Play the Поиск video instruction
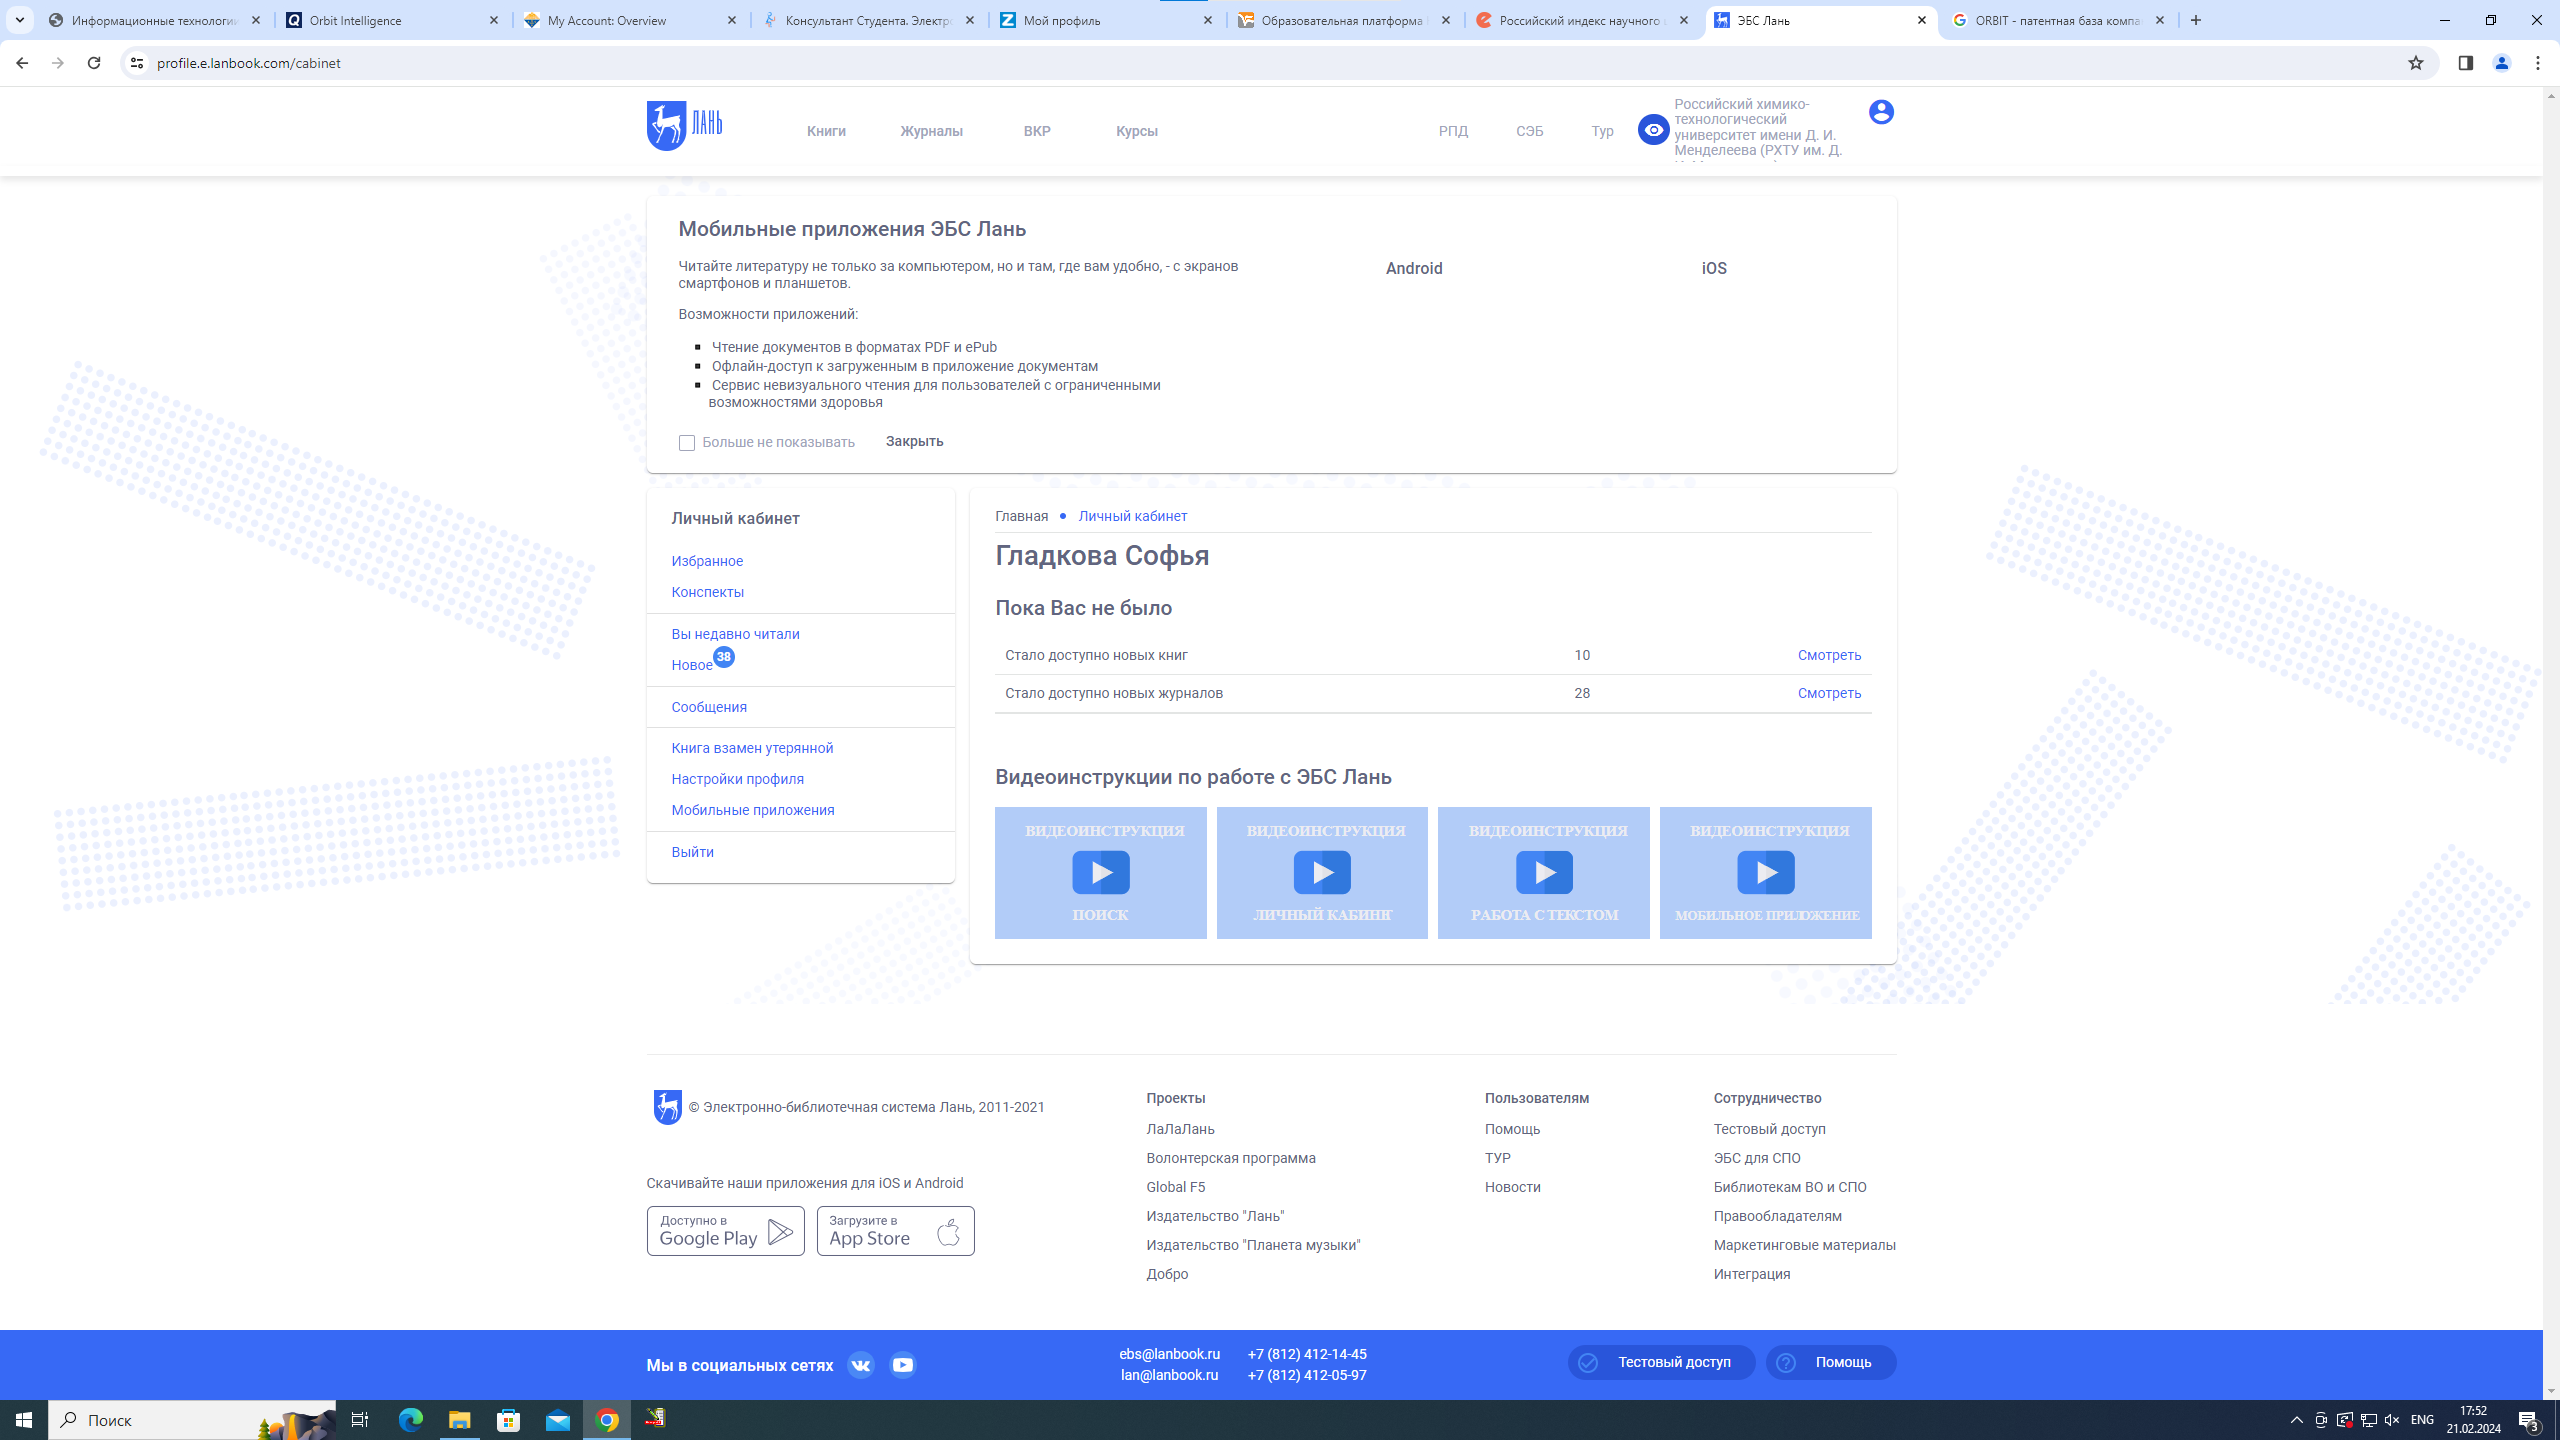The width and height of the screenshot is (2560, 1440). [1100, 873]
